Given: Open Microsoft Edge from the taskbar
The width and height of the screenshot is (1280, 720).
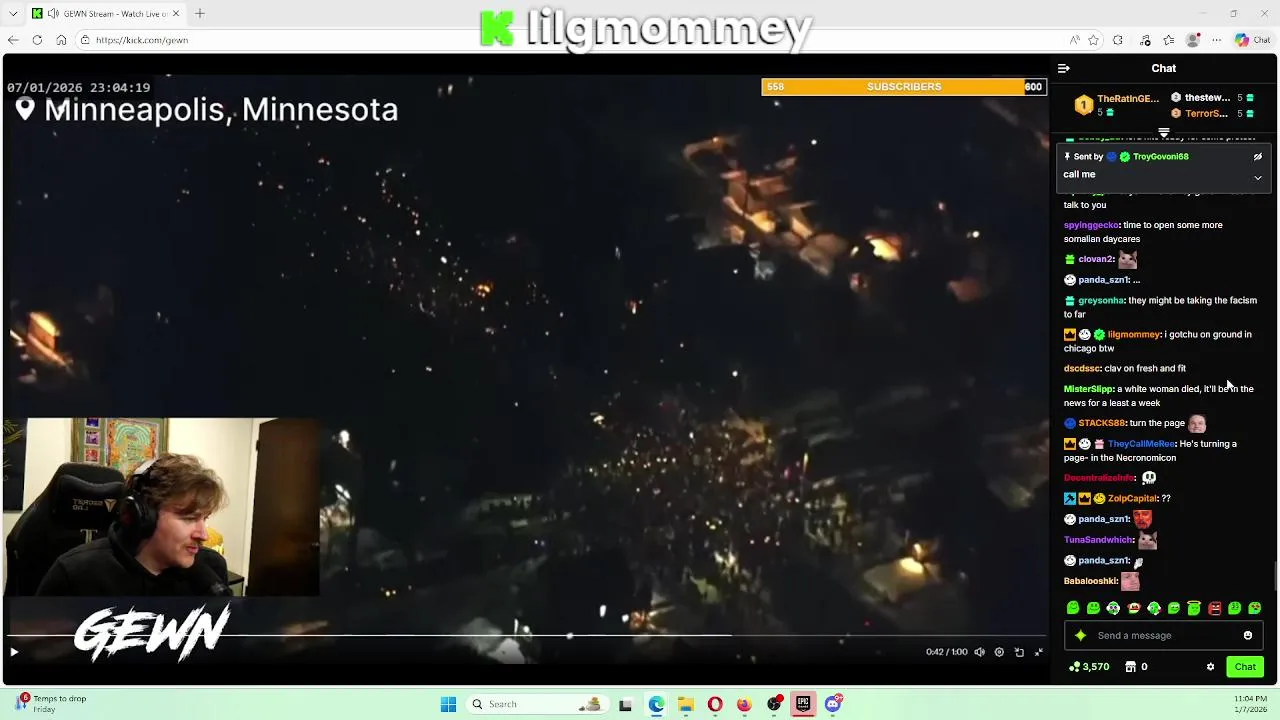Looking at the screenshot, I should (x=656, y=704).
